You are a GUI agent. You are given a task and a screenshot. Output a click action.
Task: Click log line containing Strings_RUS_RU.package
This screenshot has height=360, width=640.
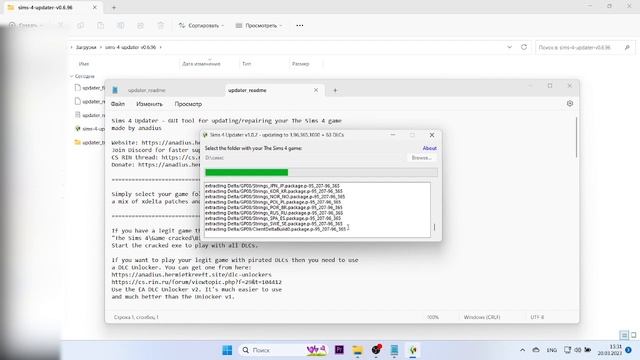tap(274, 213)
